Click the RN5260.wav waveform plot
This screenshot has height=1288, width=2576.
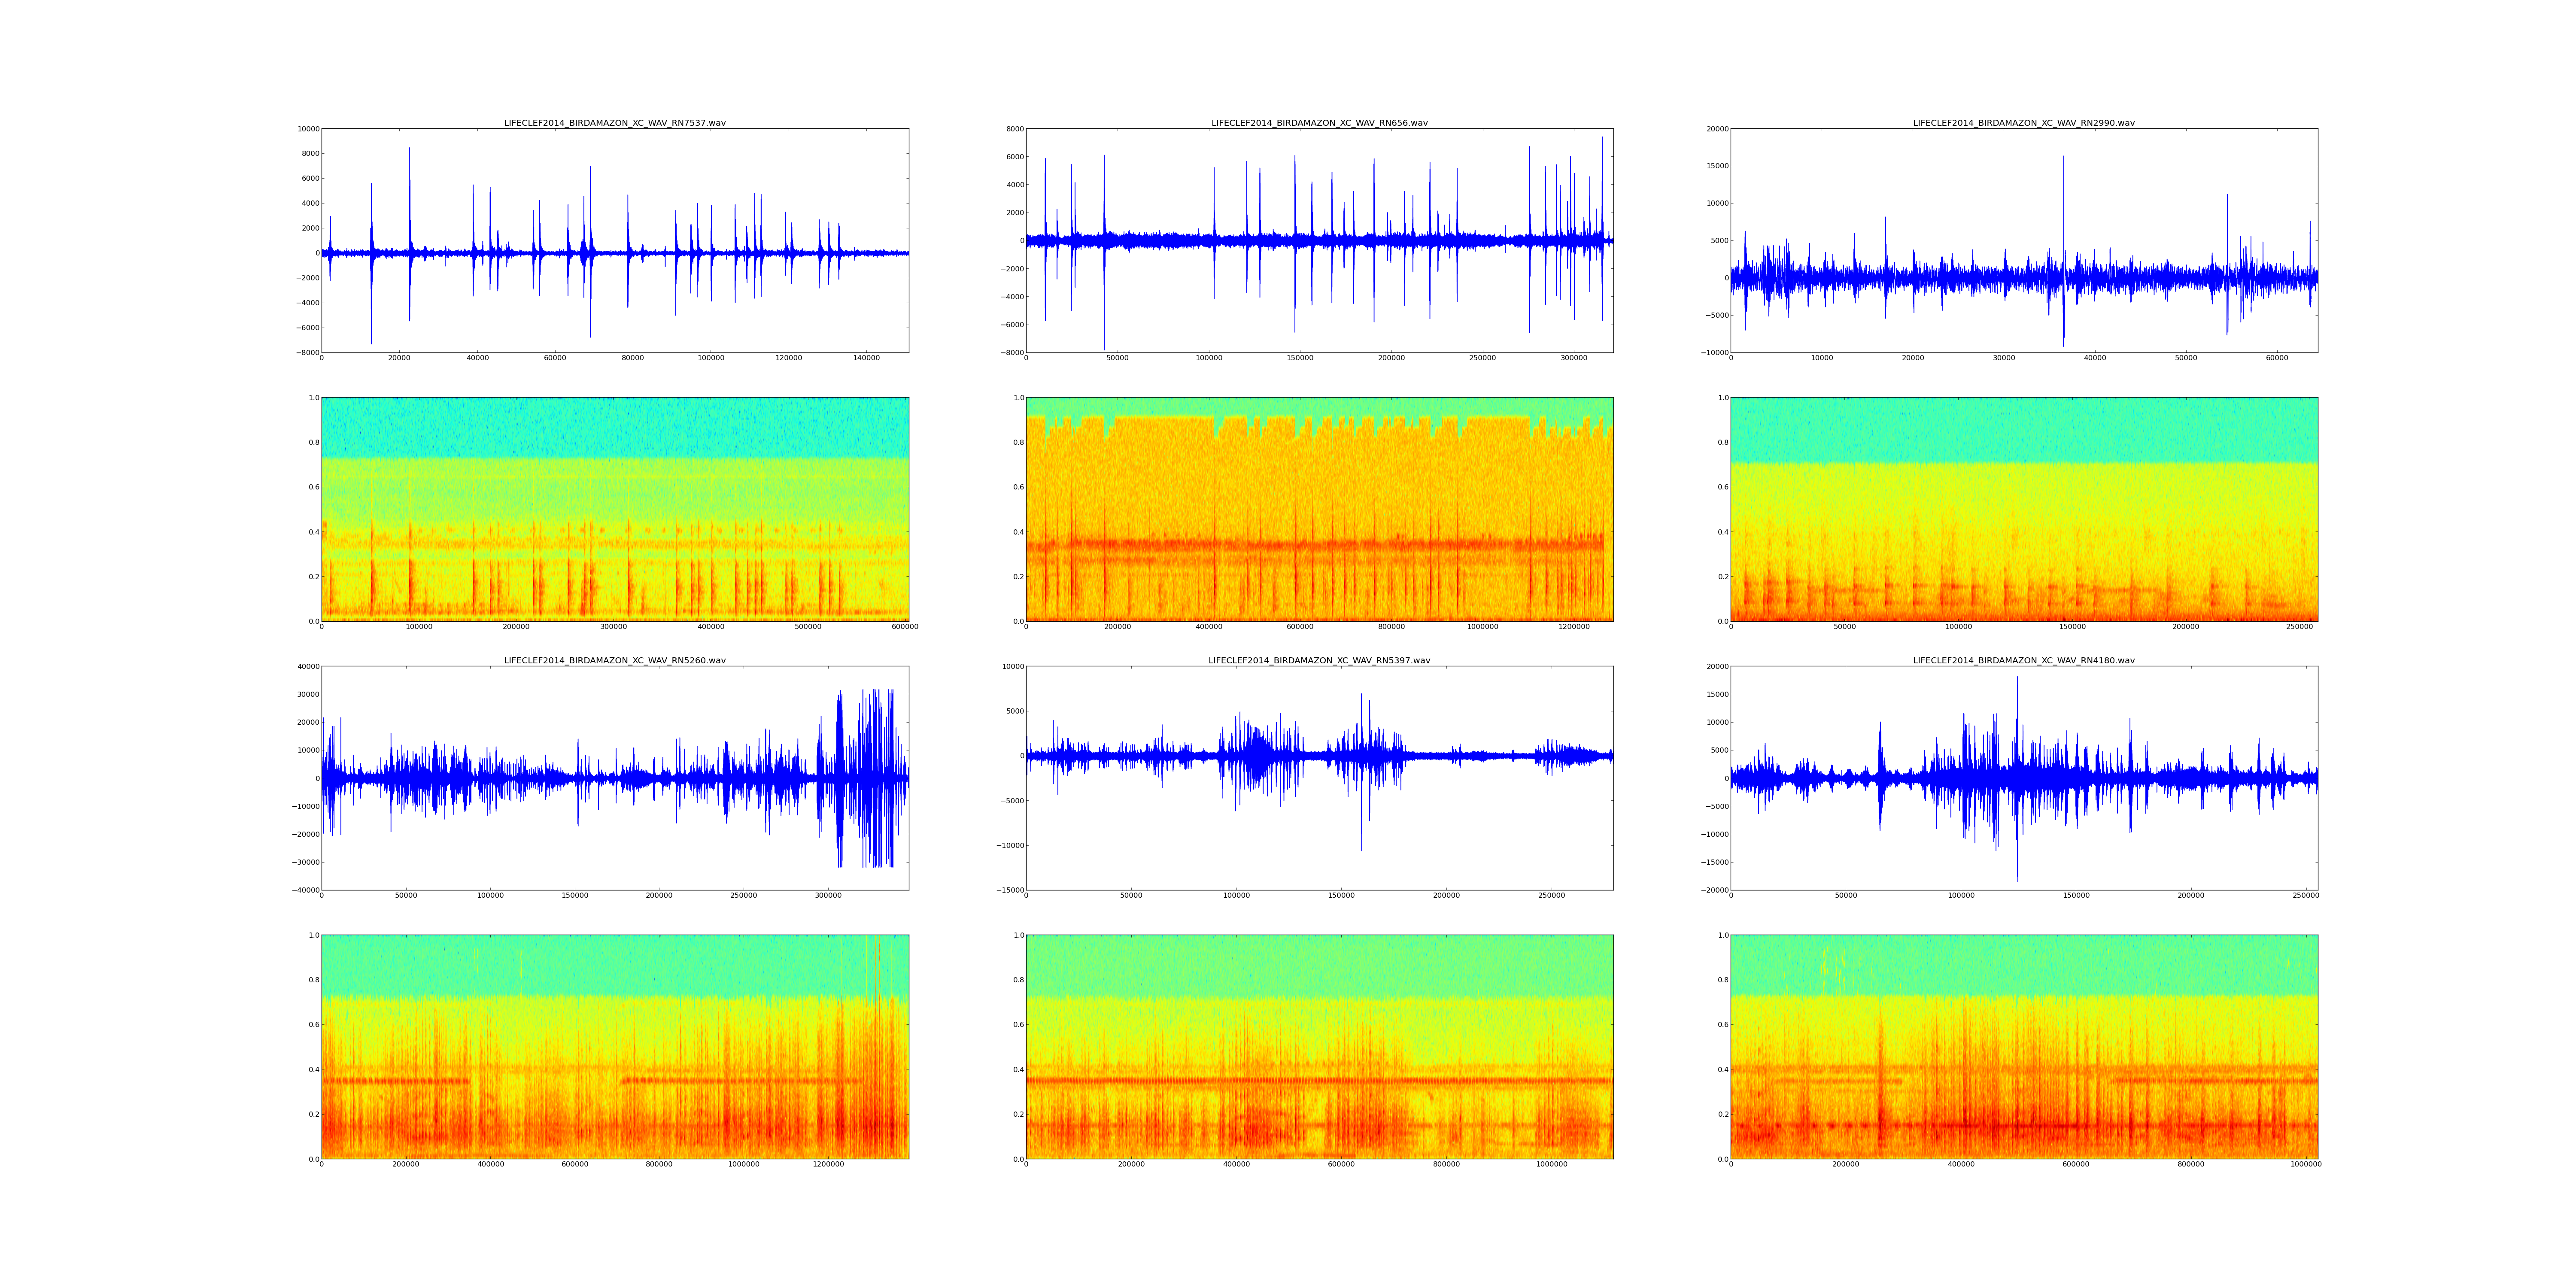pyautogui.click(x=614, y=778)
